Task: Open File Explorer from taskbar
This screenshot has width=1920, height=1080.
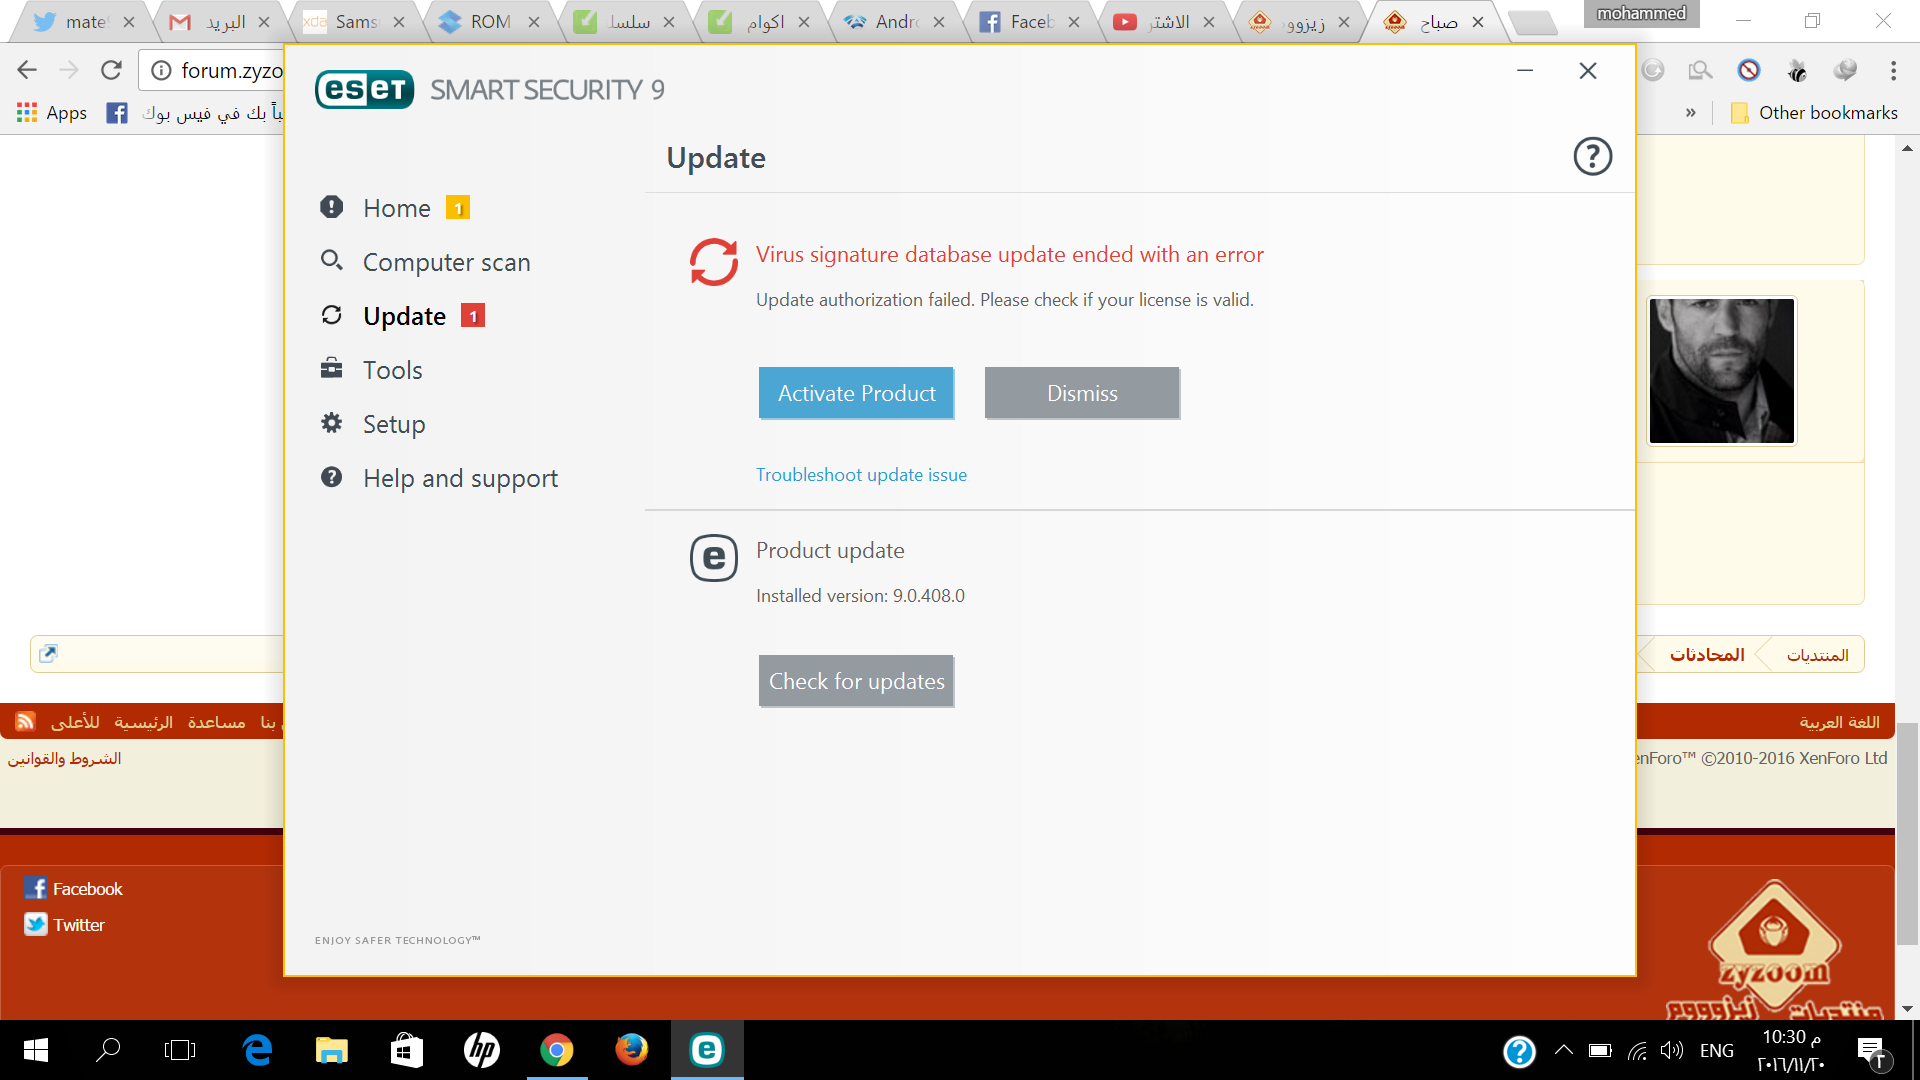Action: (331, 1050)
